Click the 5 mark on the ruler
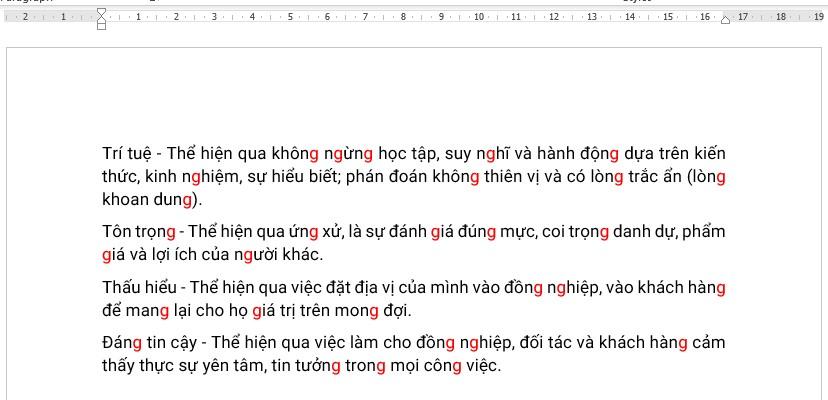The image size is (828, 400). click(x=290, y=17)
